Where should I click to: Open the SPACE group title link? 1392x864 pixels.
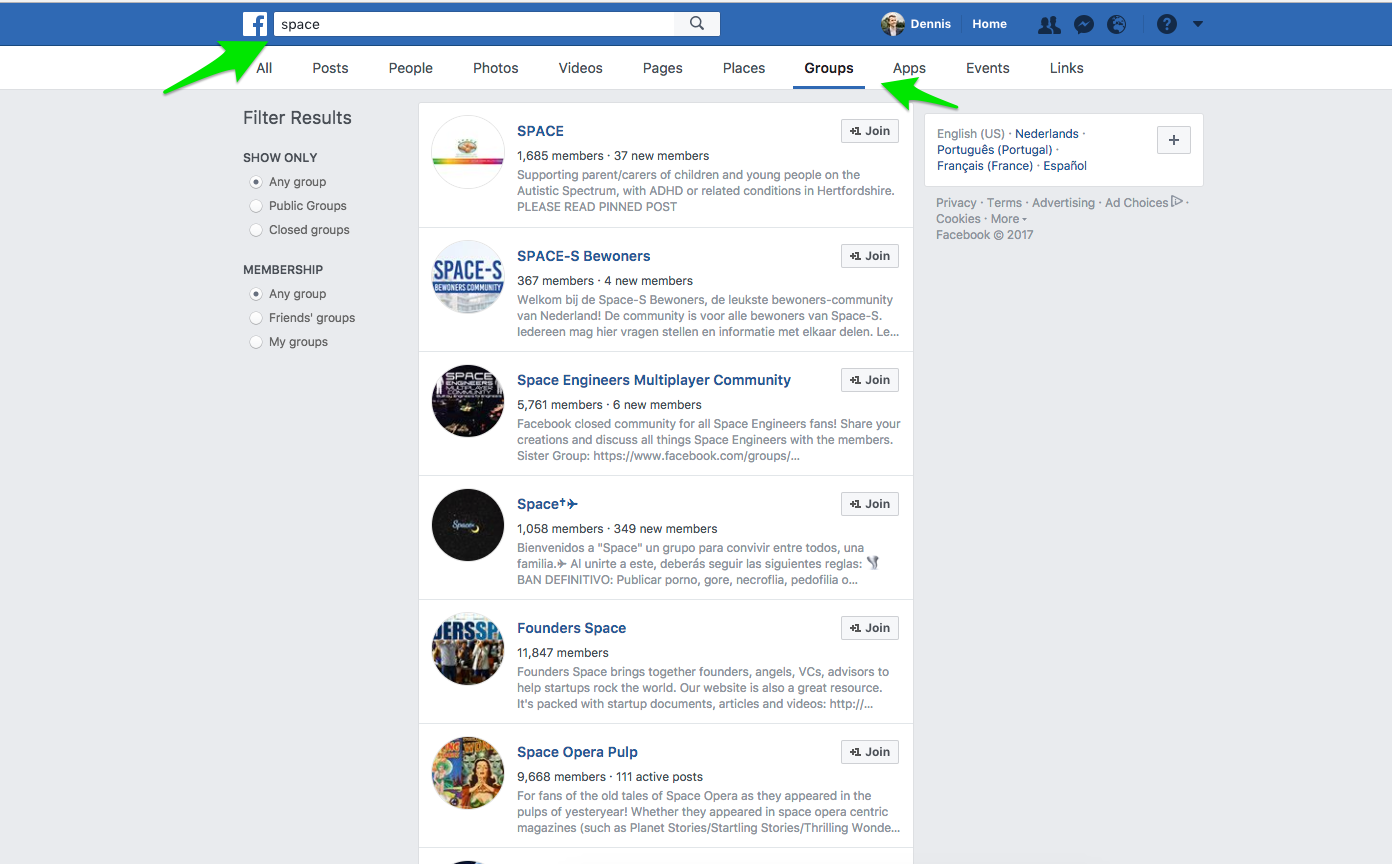click(540, 131)
